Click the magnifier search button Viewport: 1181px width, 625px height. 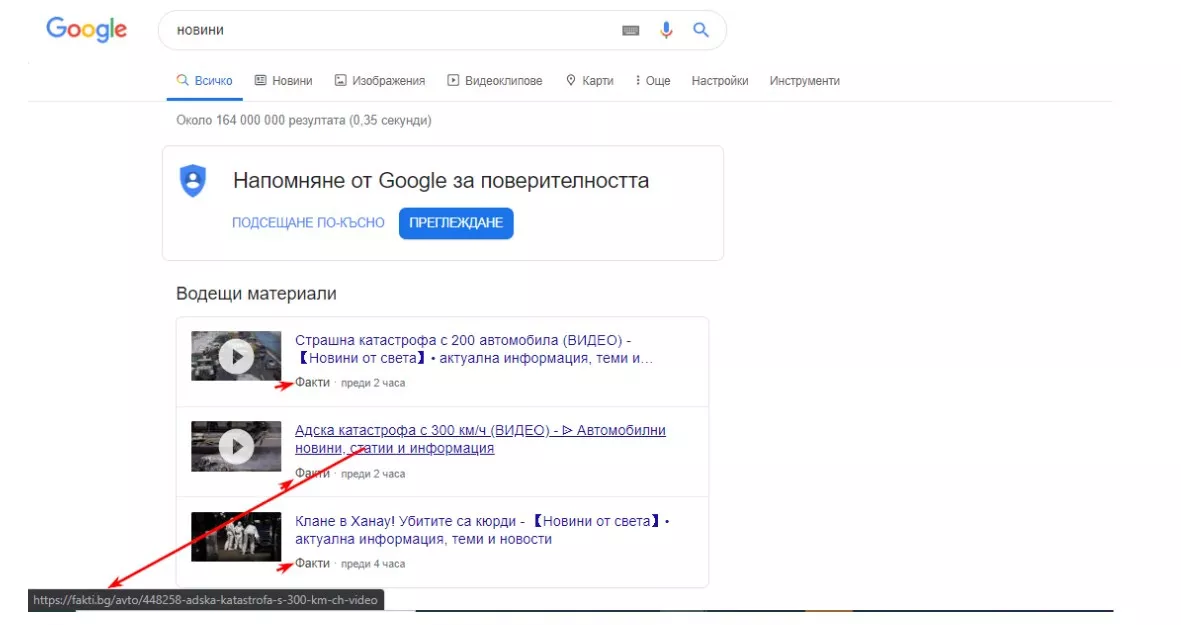pyautogui.click(x=701, y=30)
